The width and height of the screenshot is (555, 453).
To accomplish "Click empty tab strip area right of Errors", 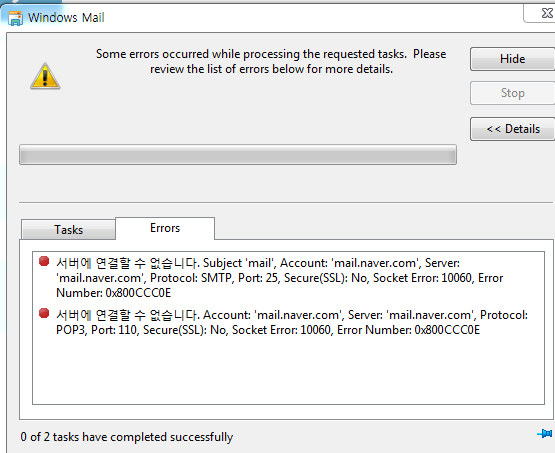I will [x=384, y=228].
